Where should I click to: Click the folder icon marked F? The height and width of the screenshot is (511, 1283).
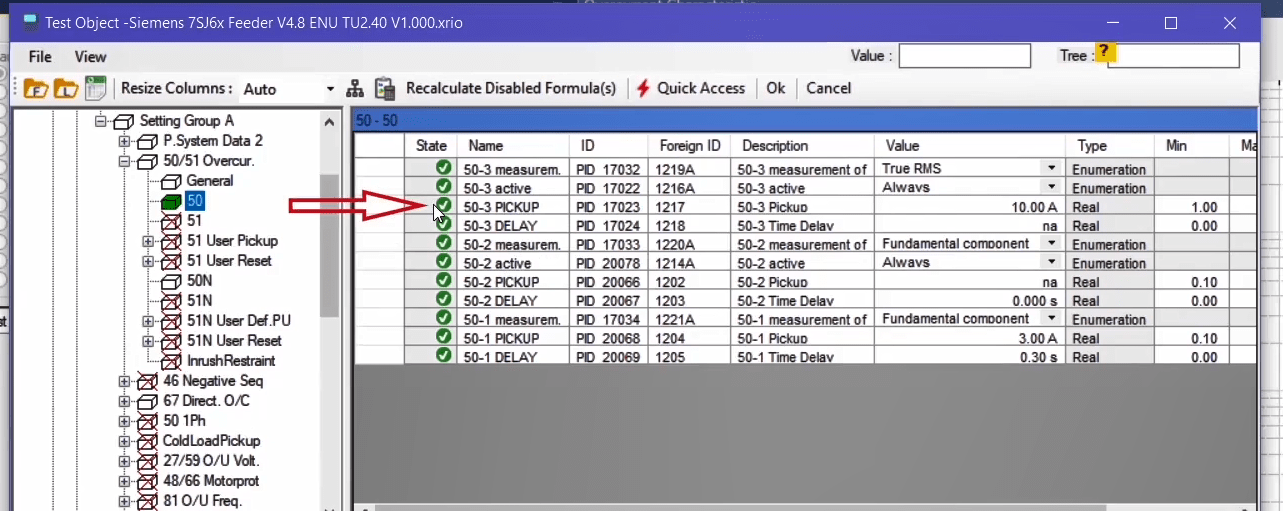point(36,88)
